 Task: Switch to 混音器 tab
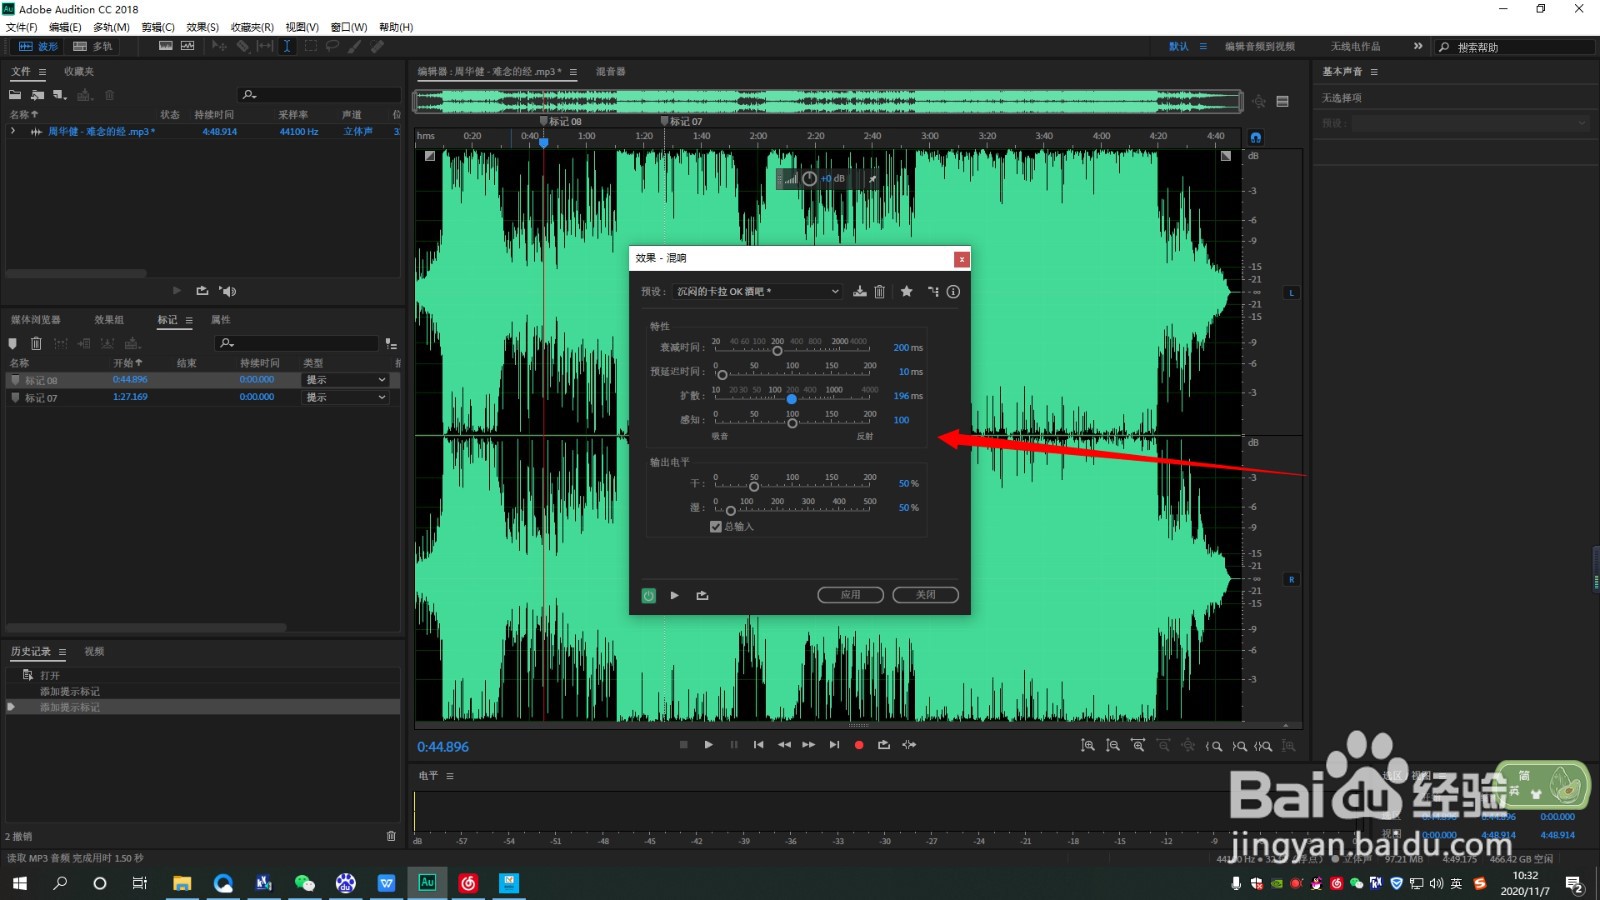click(611, 72)
